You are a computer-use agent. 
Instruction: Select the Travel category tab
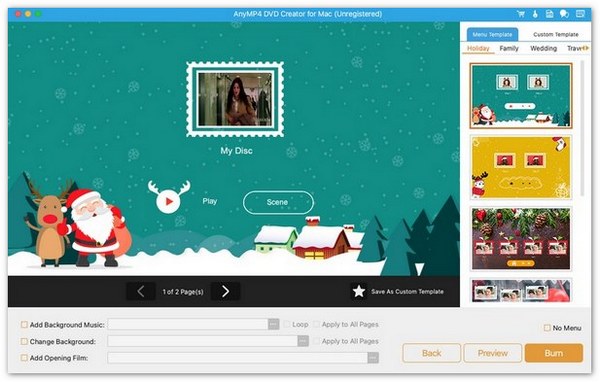pyautogui.click(x=574, y=48)
